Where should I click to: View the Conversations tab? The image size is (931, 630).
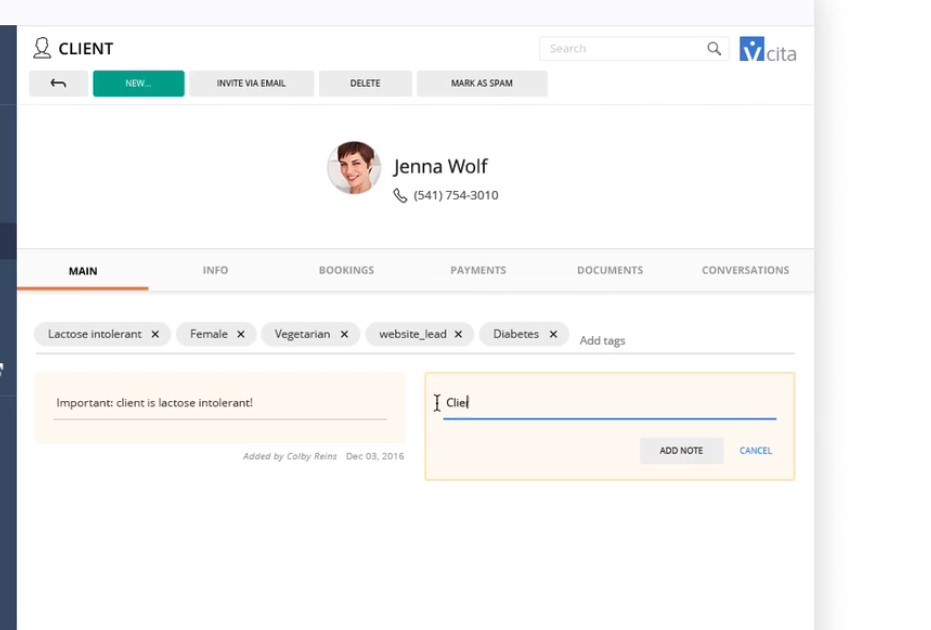coord(745,270)
